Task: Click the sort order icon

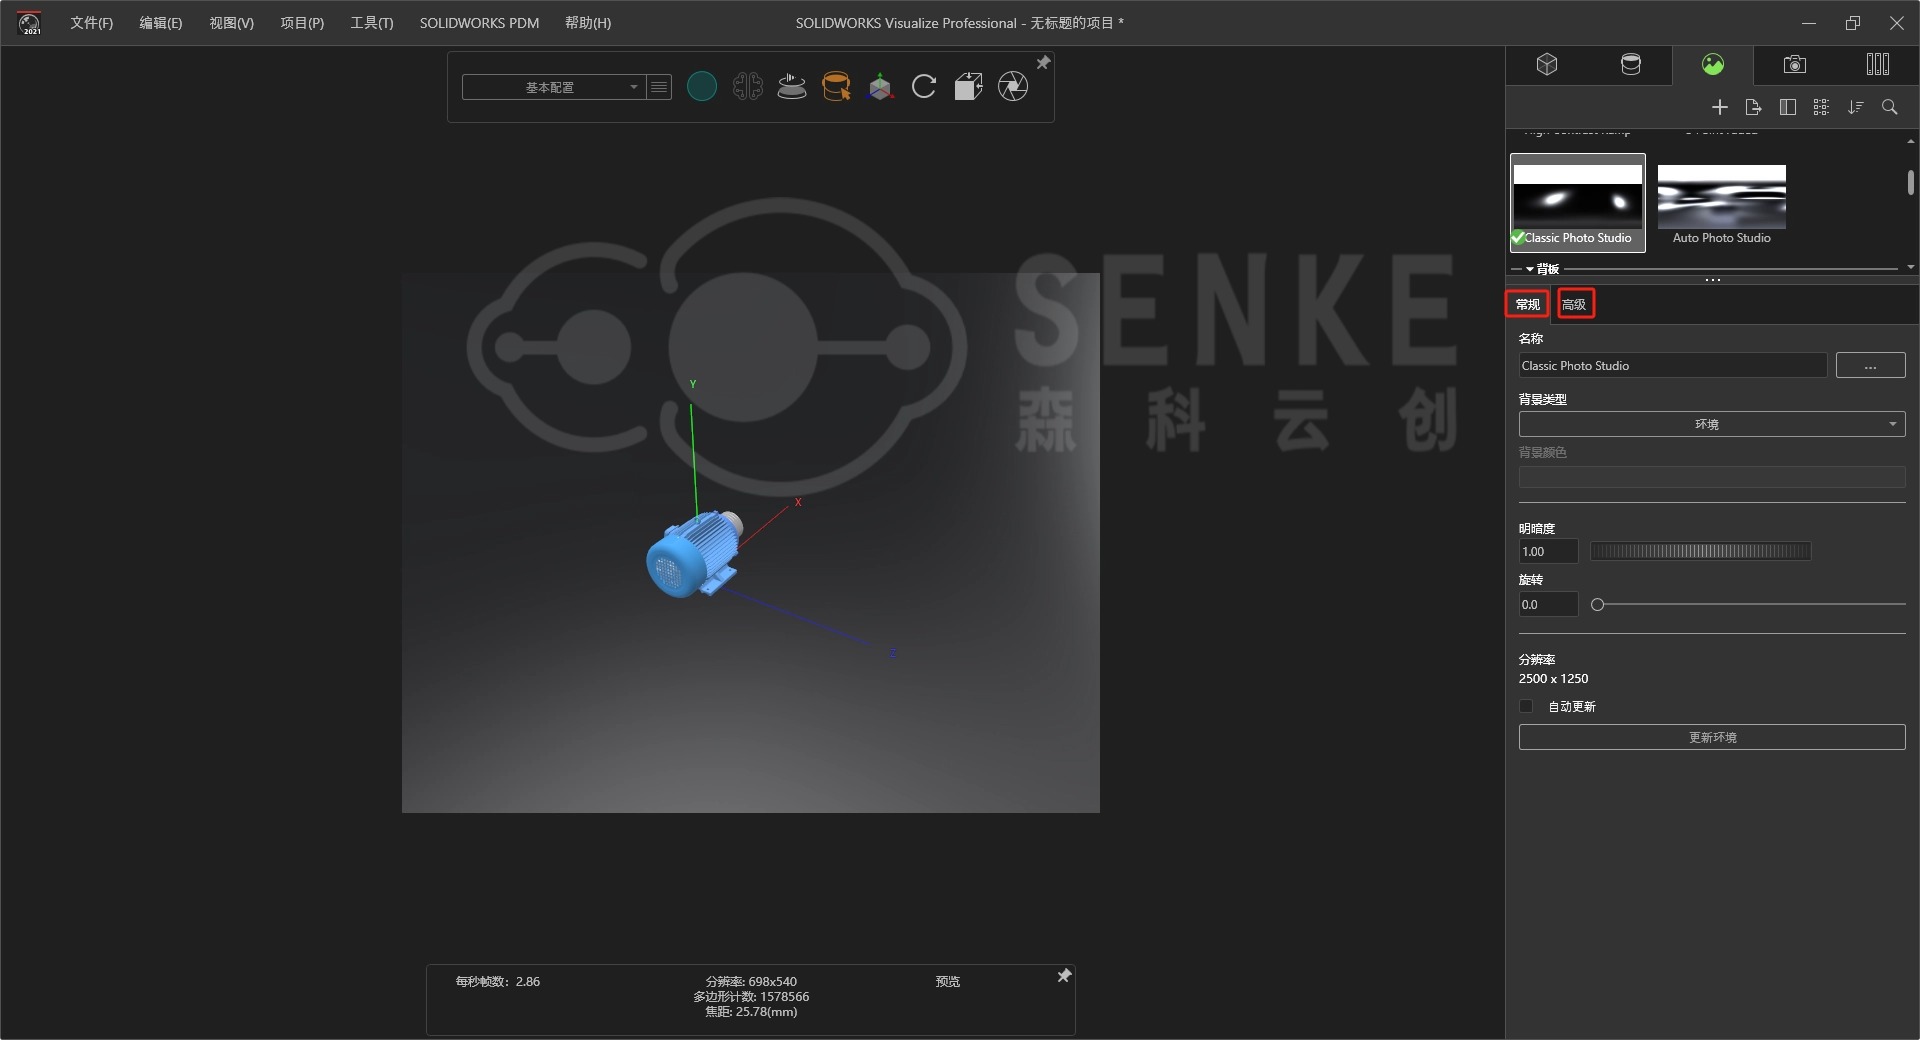Action: (x=1856, y=107)
